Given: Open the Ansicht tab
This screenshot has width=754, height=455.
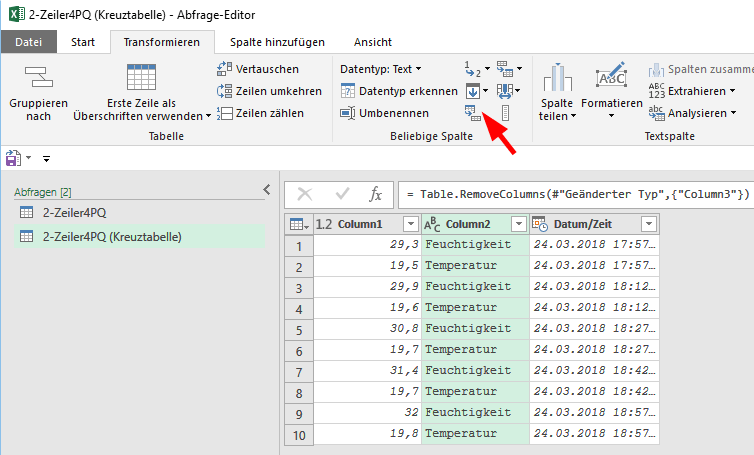Looking at the screenshot, I should [x=373, y=42].
